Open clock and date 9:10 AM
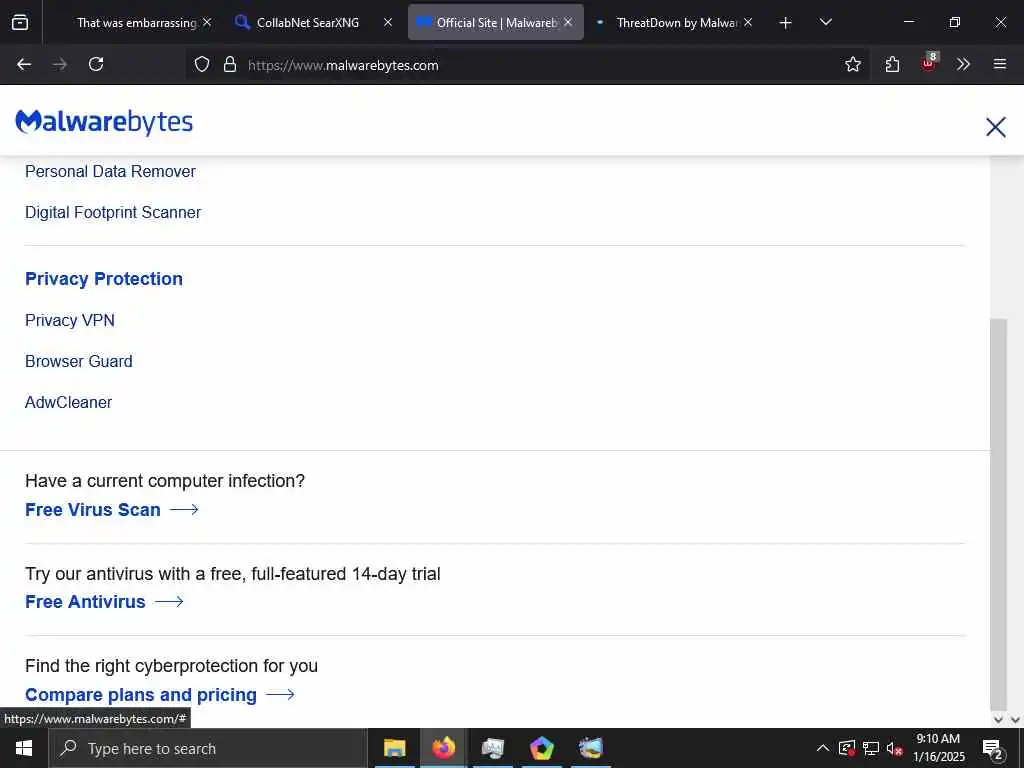 [938, 748]
